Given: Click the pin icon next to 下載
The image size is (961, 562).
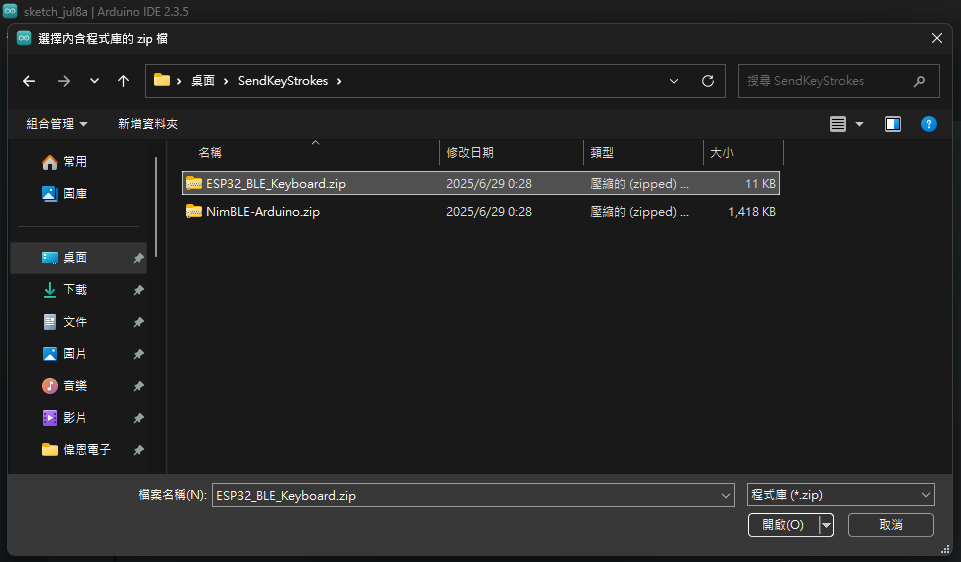Looking at the screenshot, I should click(139, 290).
